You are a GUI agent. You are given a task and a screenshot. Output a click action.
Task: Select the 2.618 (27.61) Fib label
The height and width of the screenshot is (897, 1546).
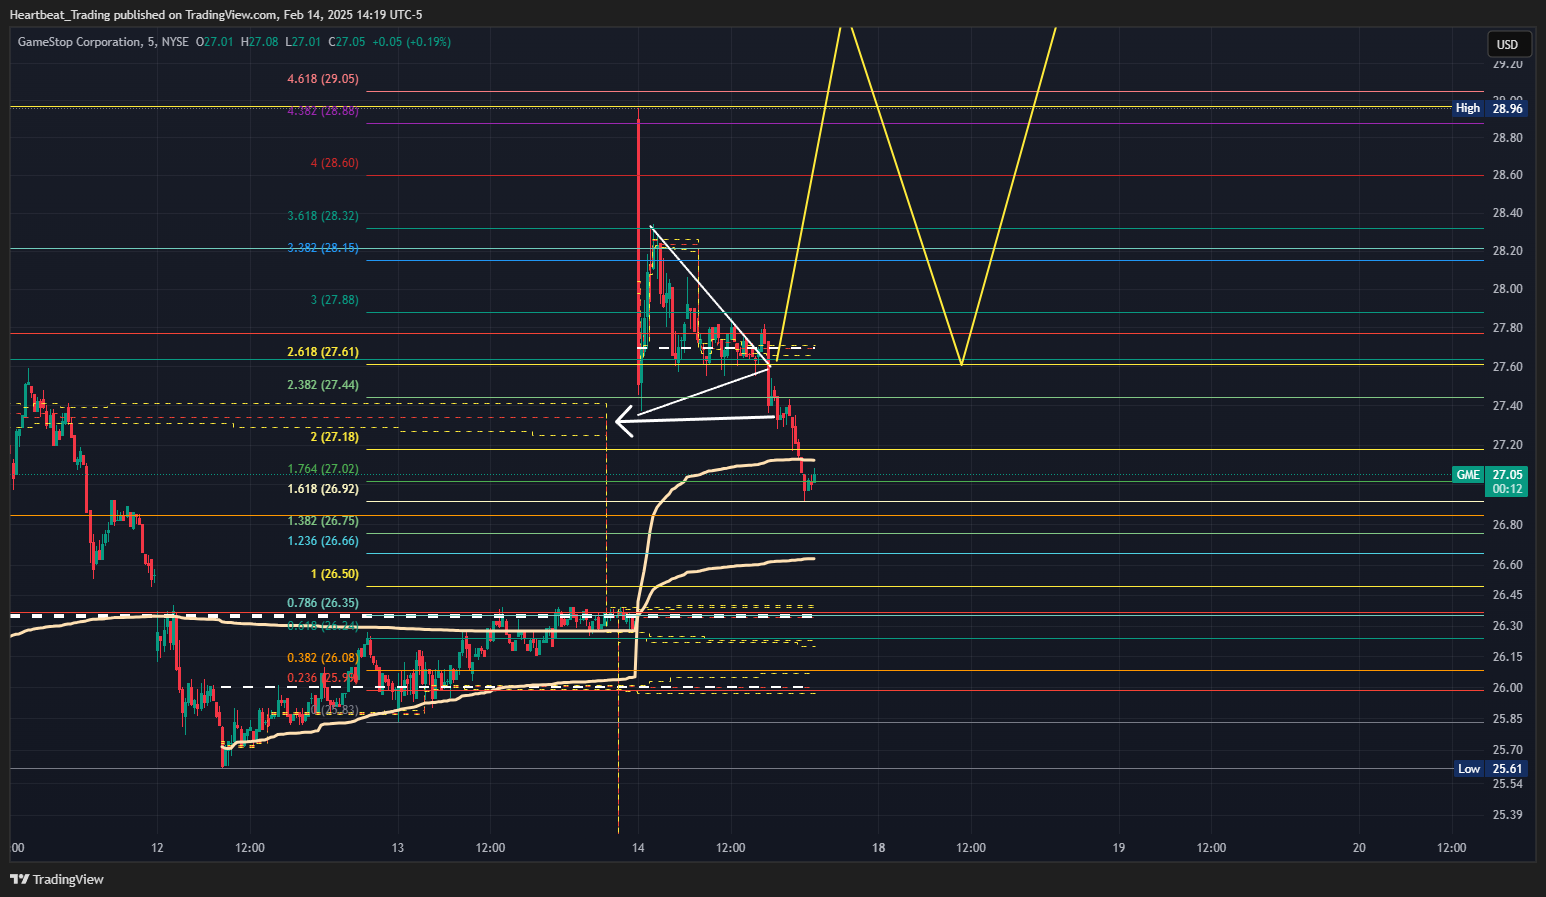(323, 352)
